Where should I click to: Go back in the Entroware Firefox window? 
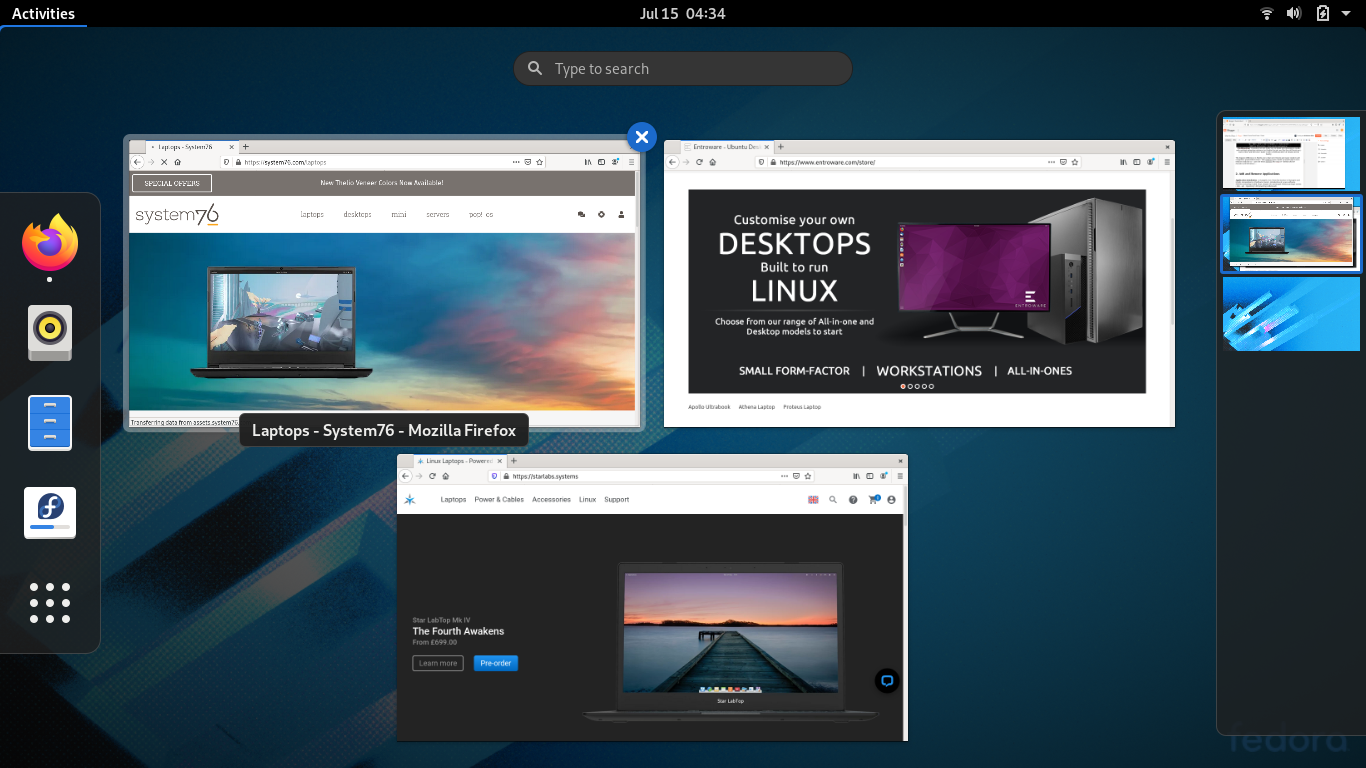(x=673, y=162)
